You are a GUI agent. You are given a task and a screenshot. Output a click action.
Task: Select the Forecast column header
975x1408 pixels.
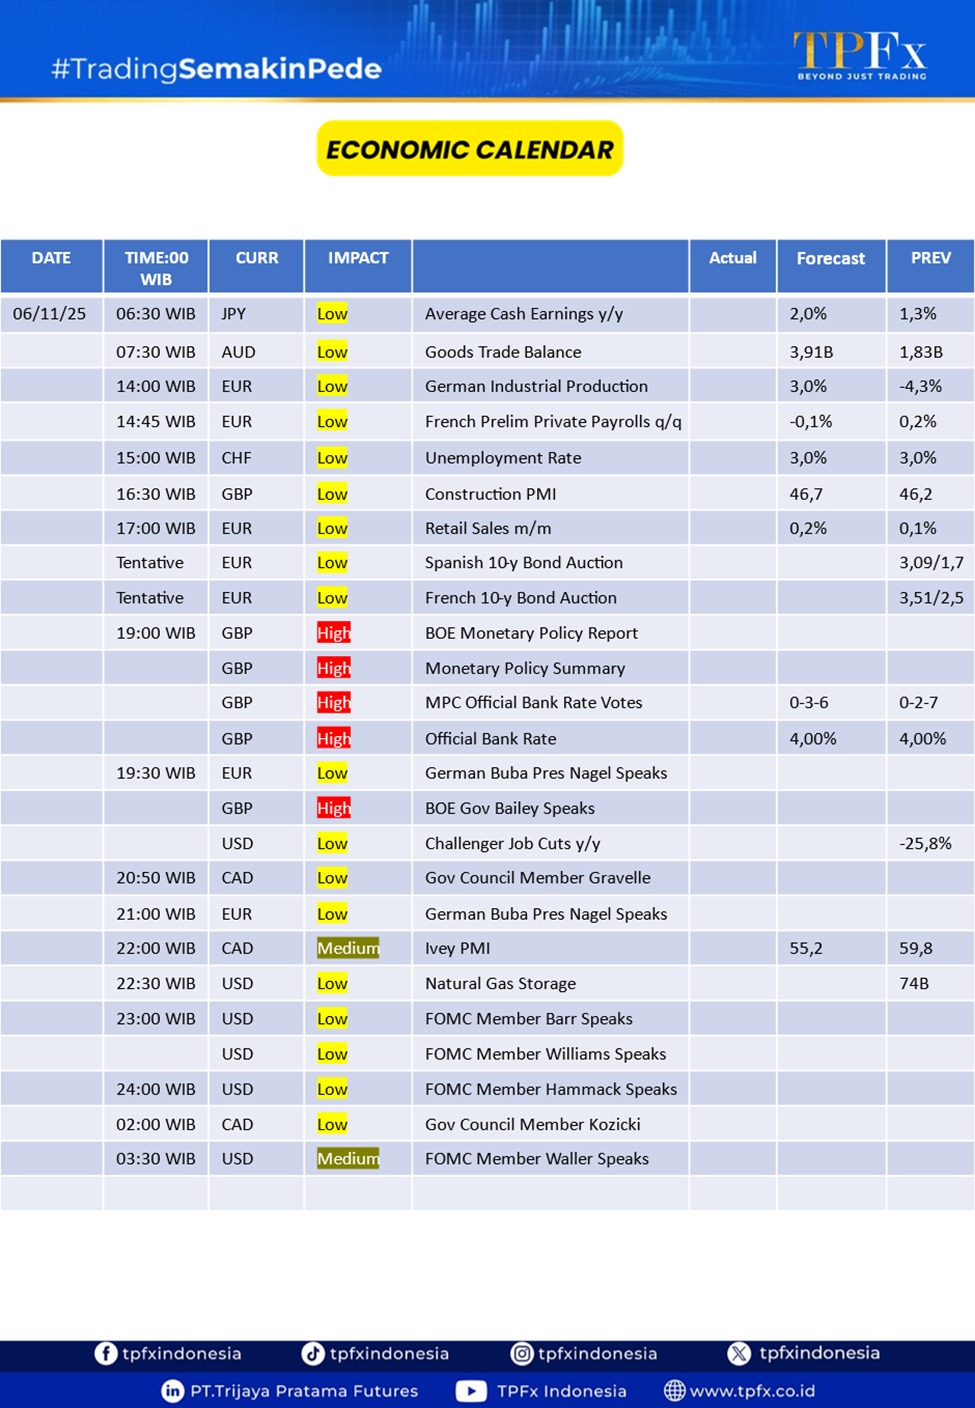click(830, 259)
